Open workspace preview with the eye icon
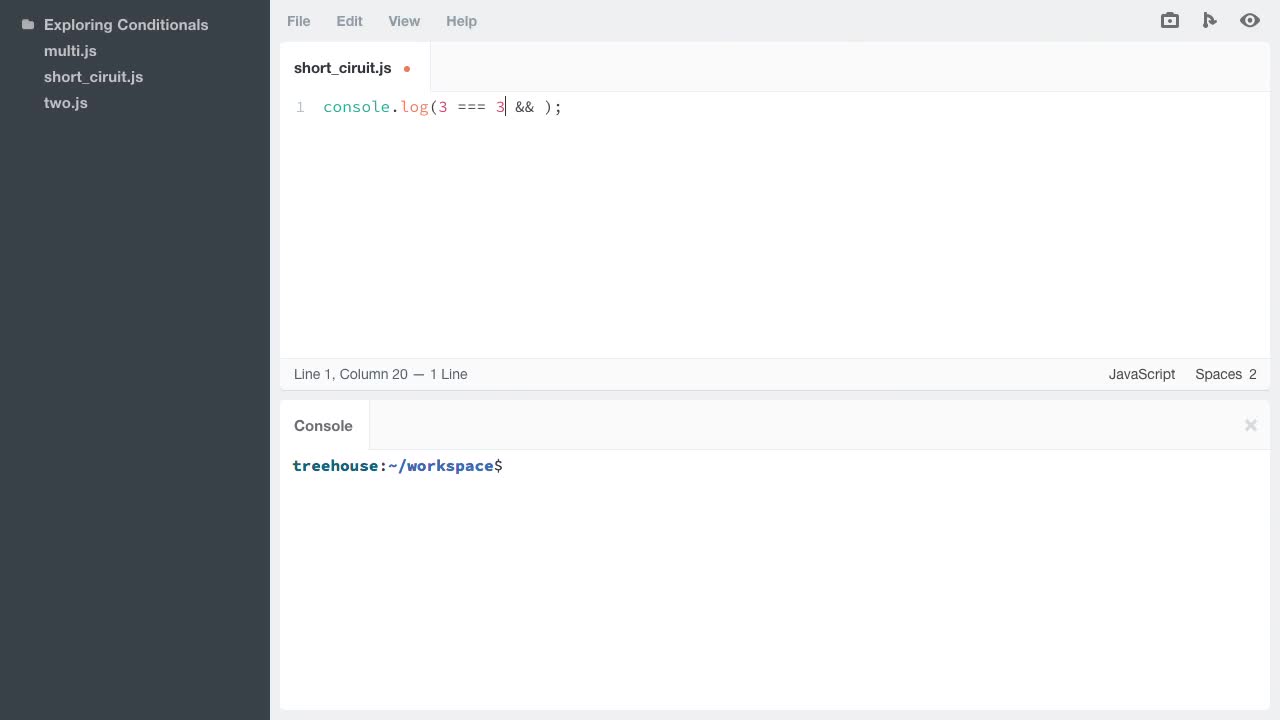The height and width of the screenshot is (720, 1280). [1249, 20]
